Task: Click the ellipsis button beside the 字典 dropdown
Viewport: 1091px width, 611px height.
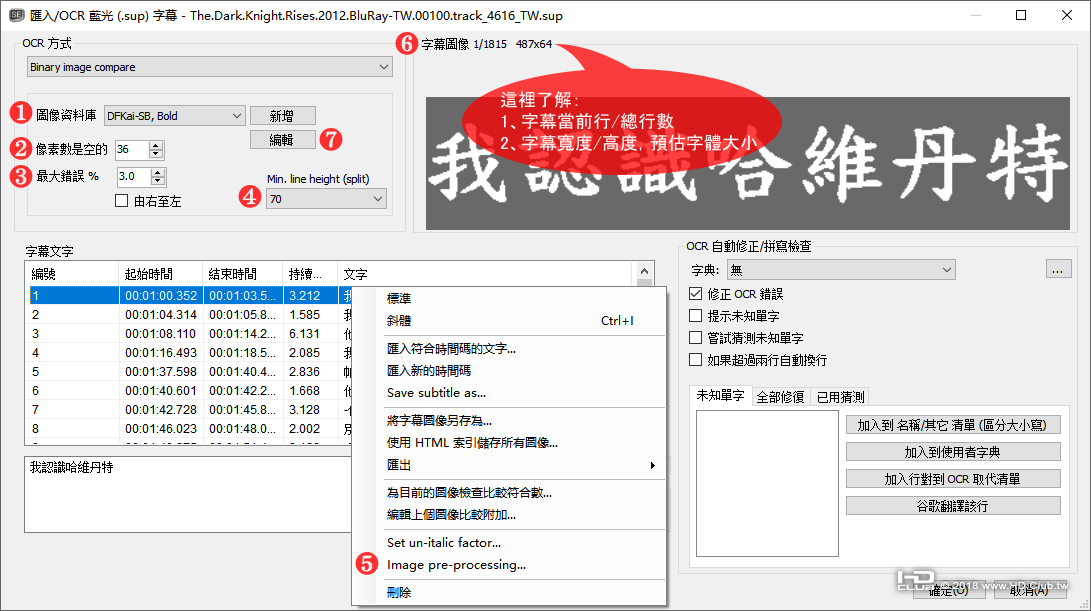Action: click(1058, 269)
